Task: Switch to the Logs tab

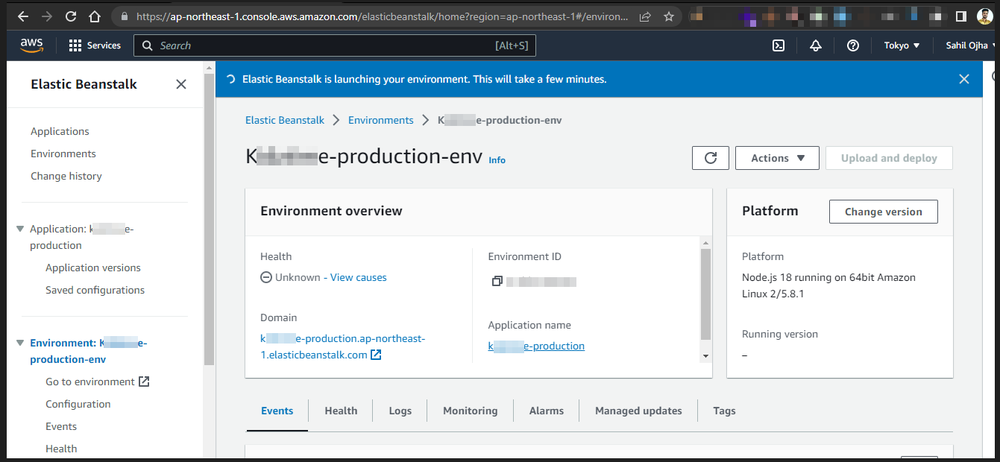Action: point(400,411)
